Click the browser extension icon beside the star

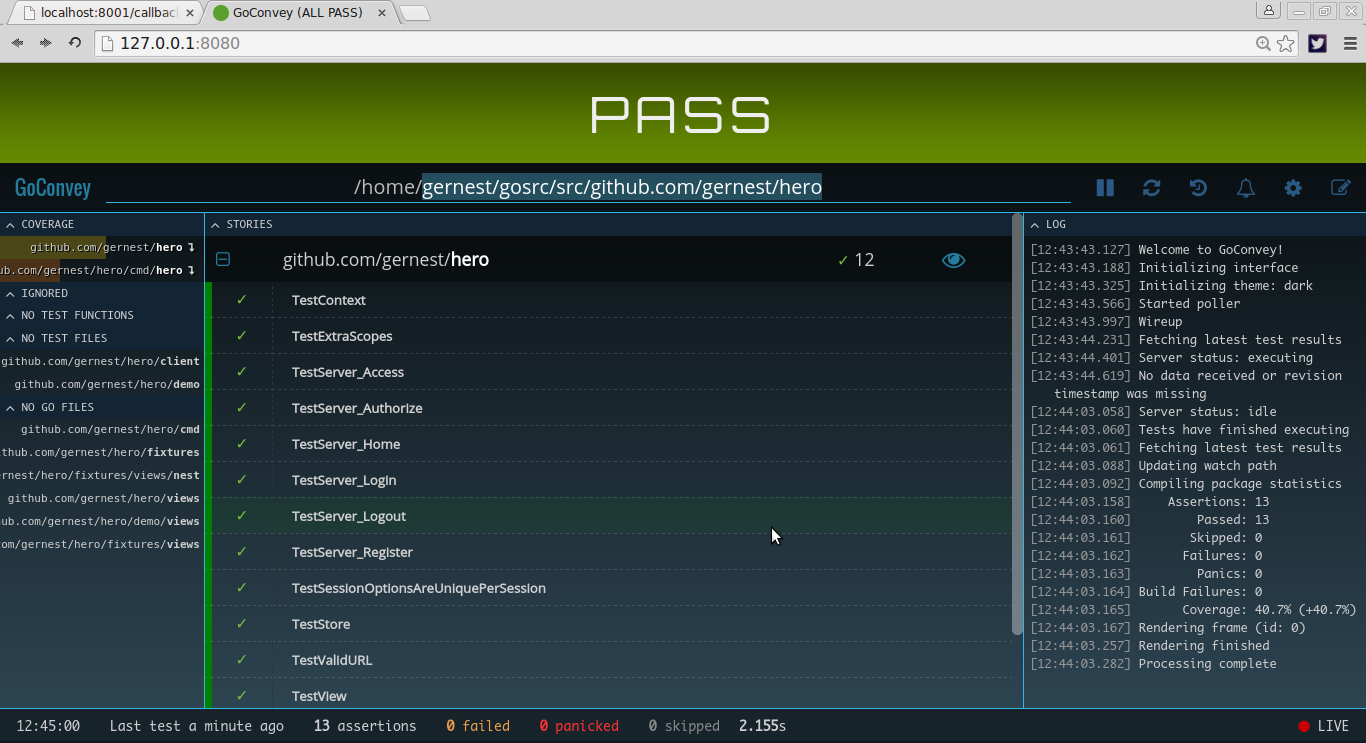coord(1318,43)
